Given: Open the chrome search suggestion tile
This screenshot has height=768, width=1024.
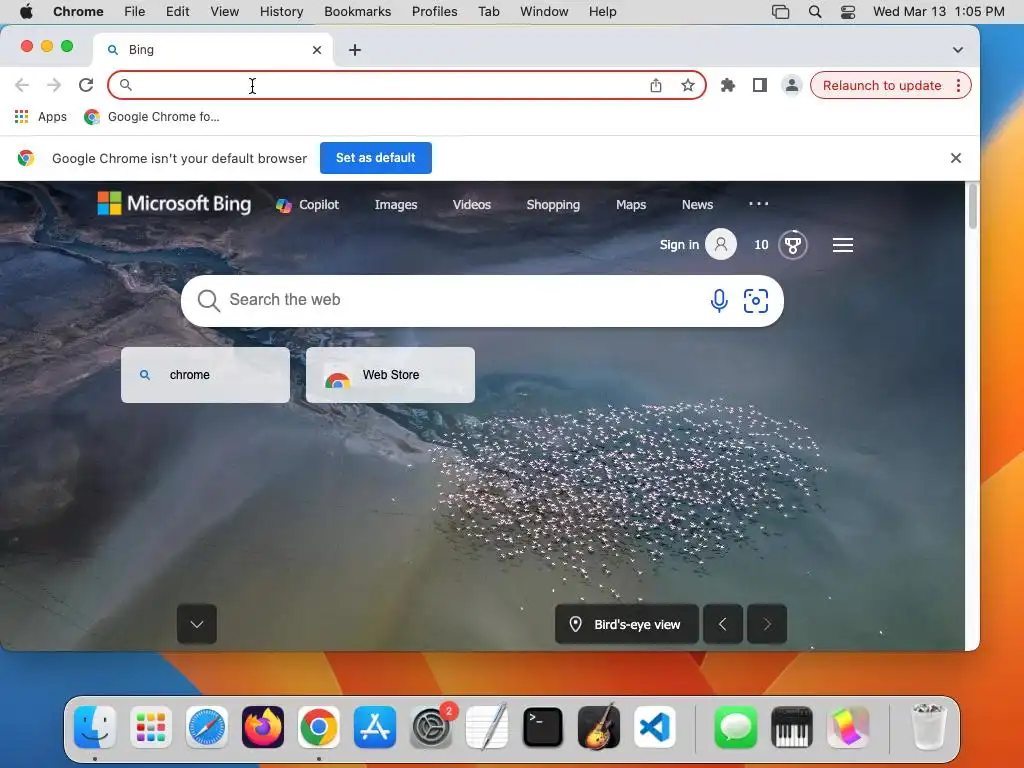Looking at the screenshot, I should click(205, 375).
